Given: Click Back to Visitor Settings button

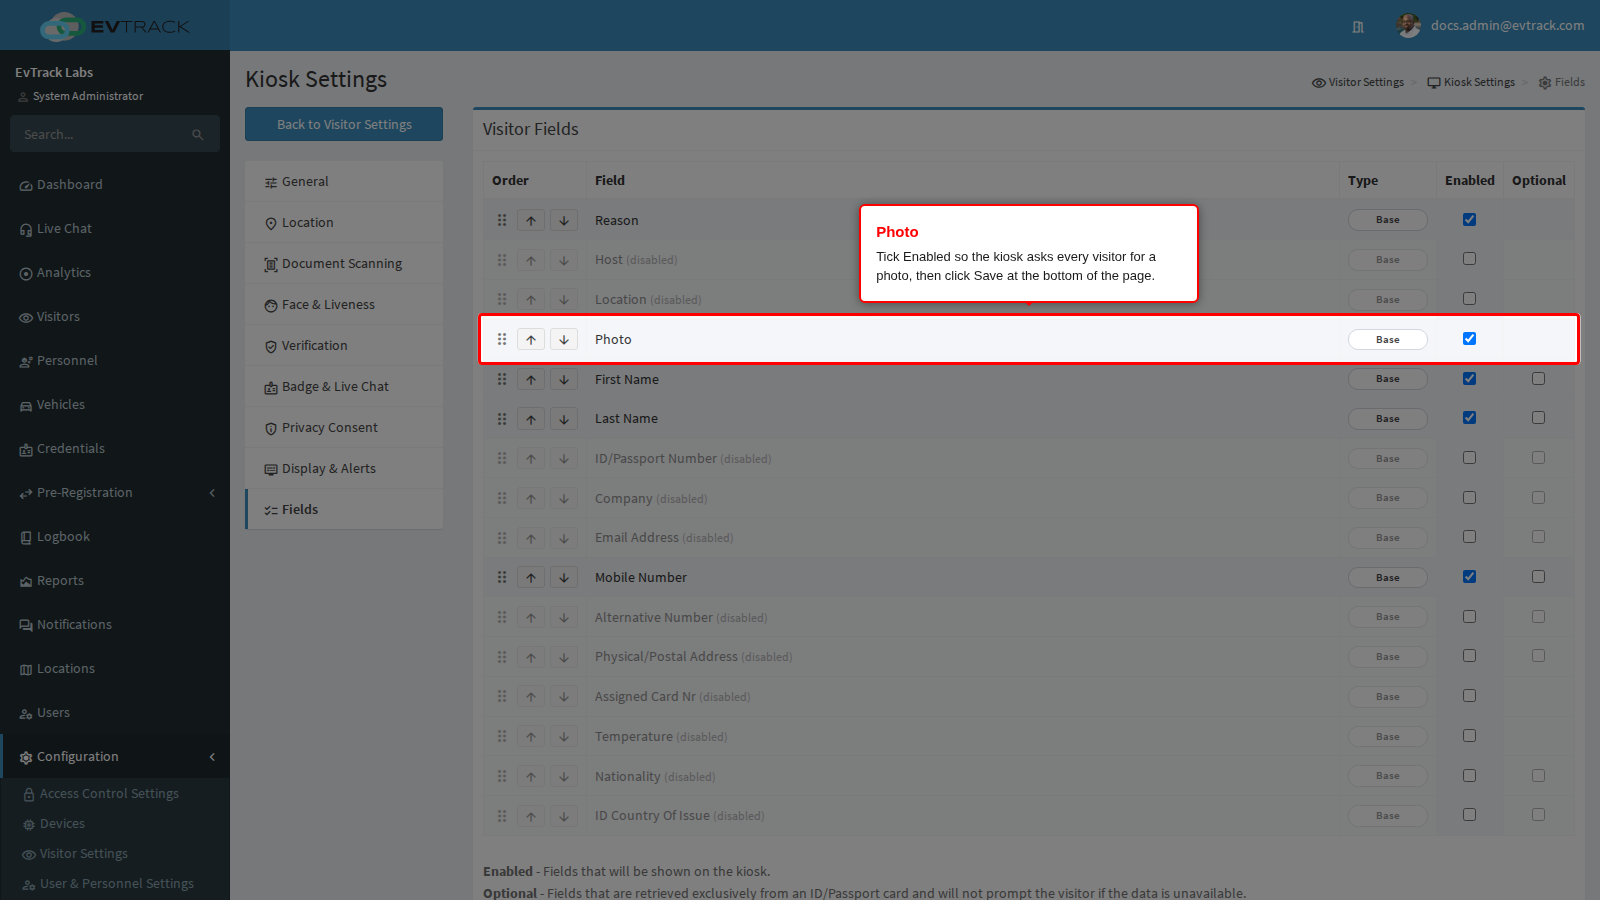Looking at the screenshot, I should pyautogui.click(x=344, y=124).
